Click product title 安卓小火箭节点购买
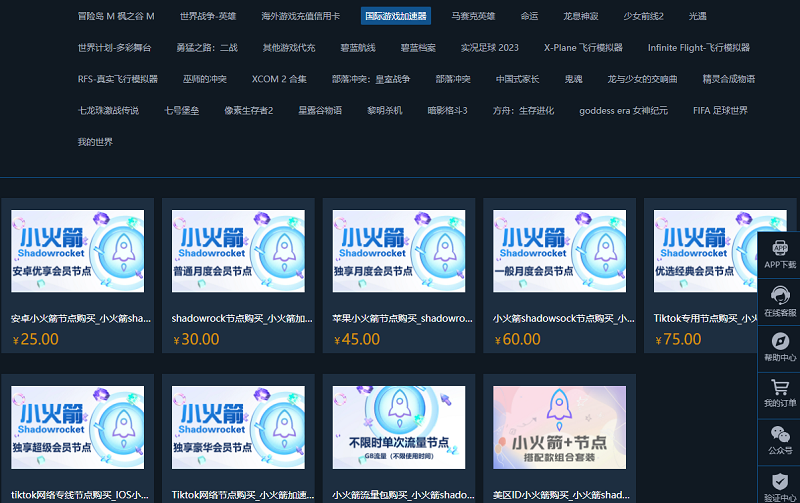 click(81, 318)
